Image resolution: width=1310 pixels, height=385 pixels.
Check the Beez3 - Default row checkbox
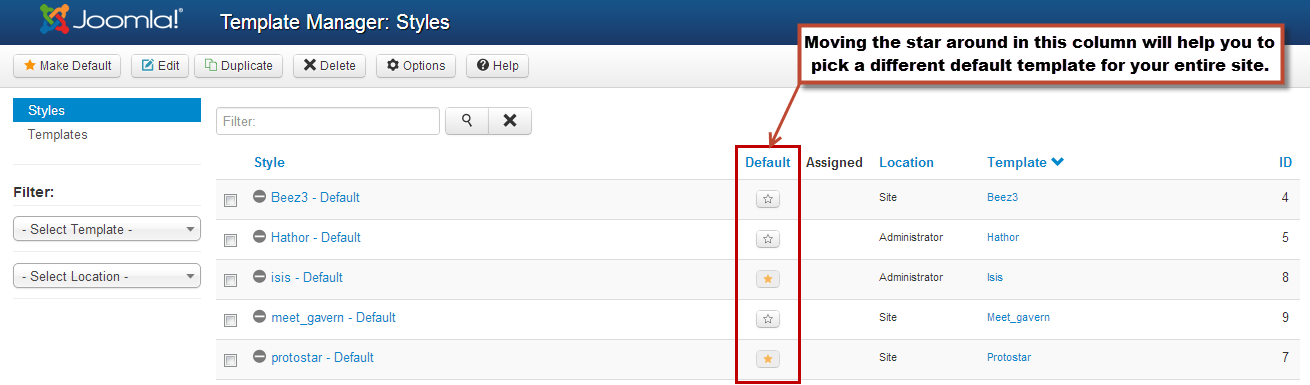click(x=230, y=200)
